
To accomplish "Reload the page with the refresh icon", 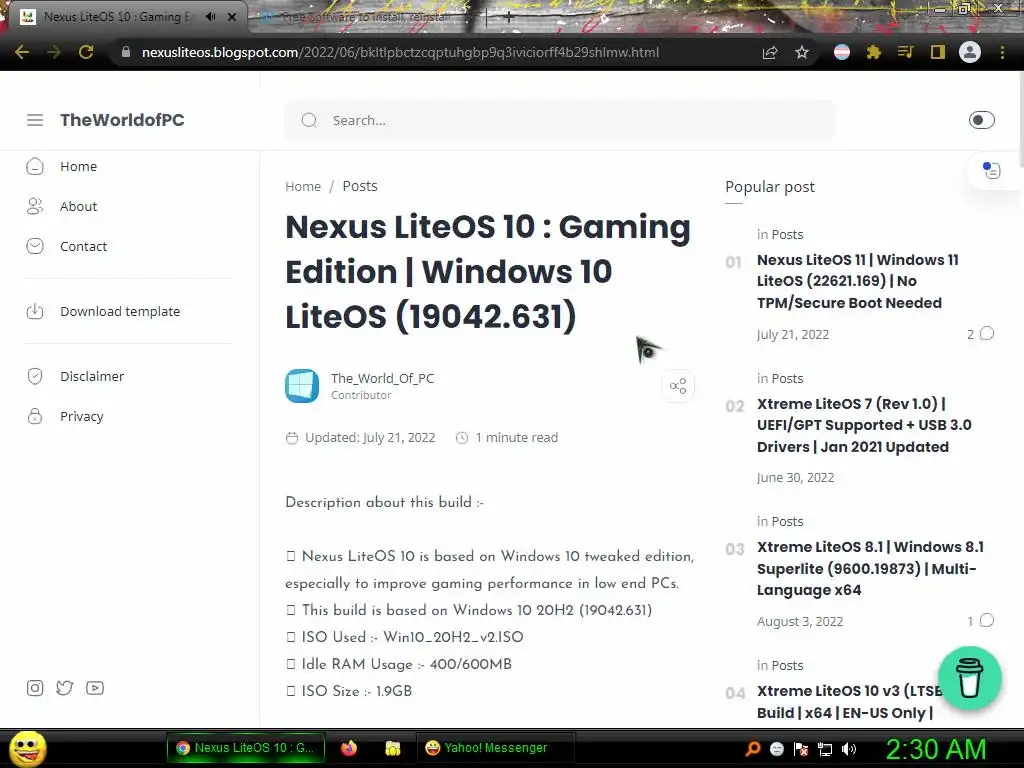I will pyautogui.click(x=86, y=52).
